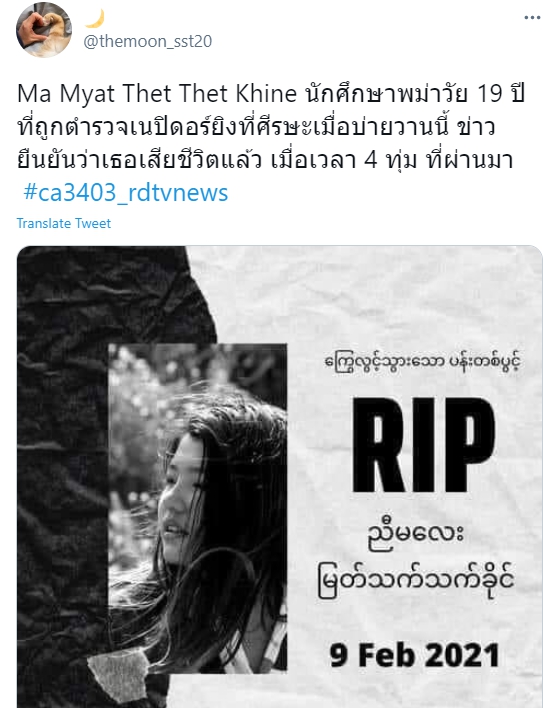Click the second line of Thai tweet text

point(256,127)
